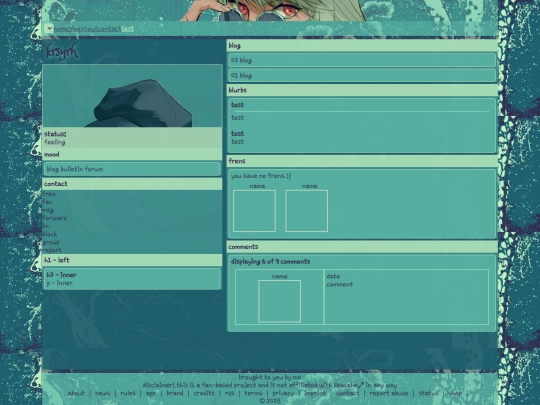Click the frens section header

click(362, 161)
